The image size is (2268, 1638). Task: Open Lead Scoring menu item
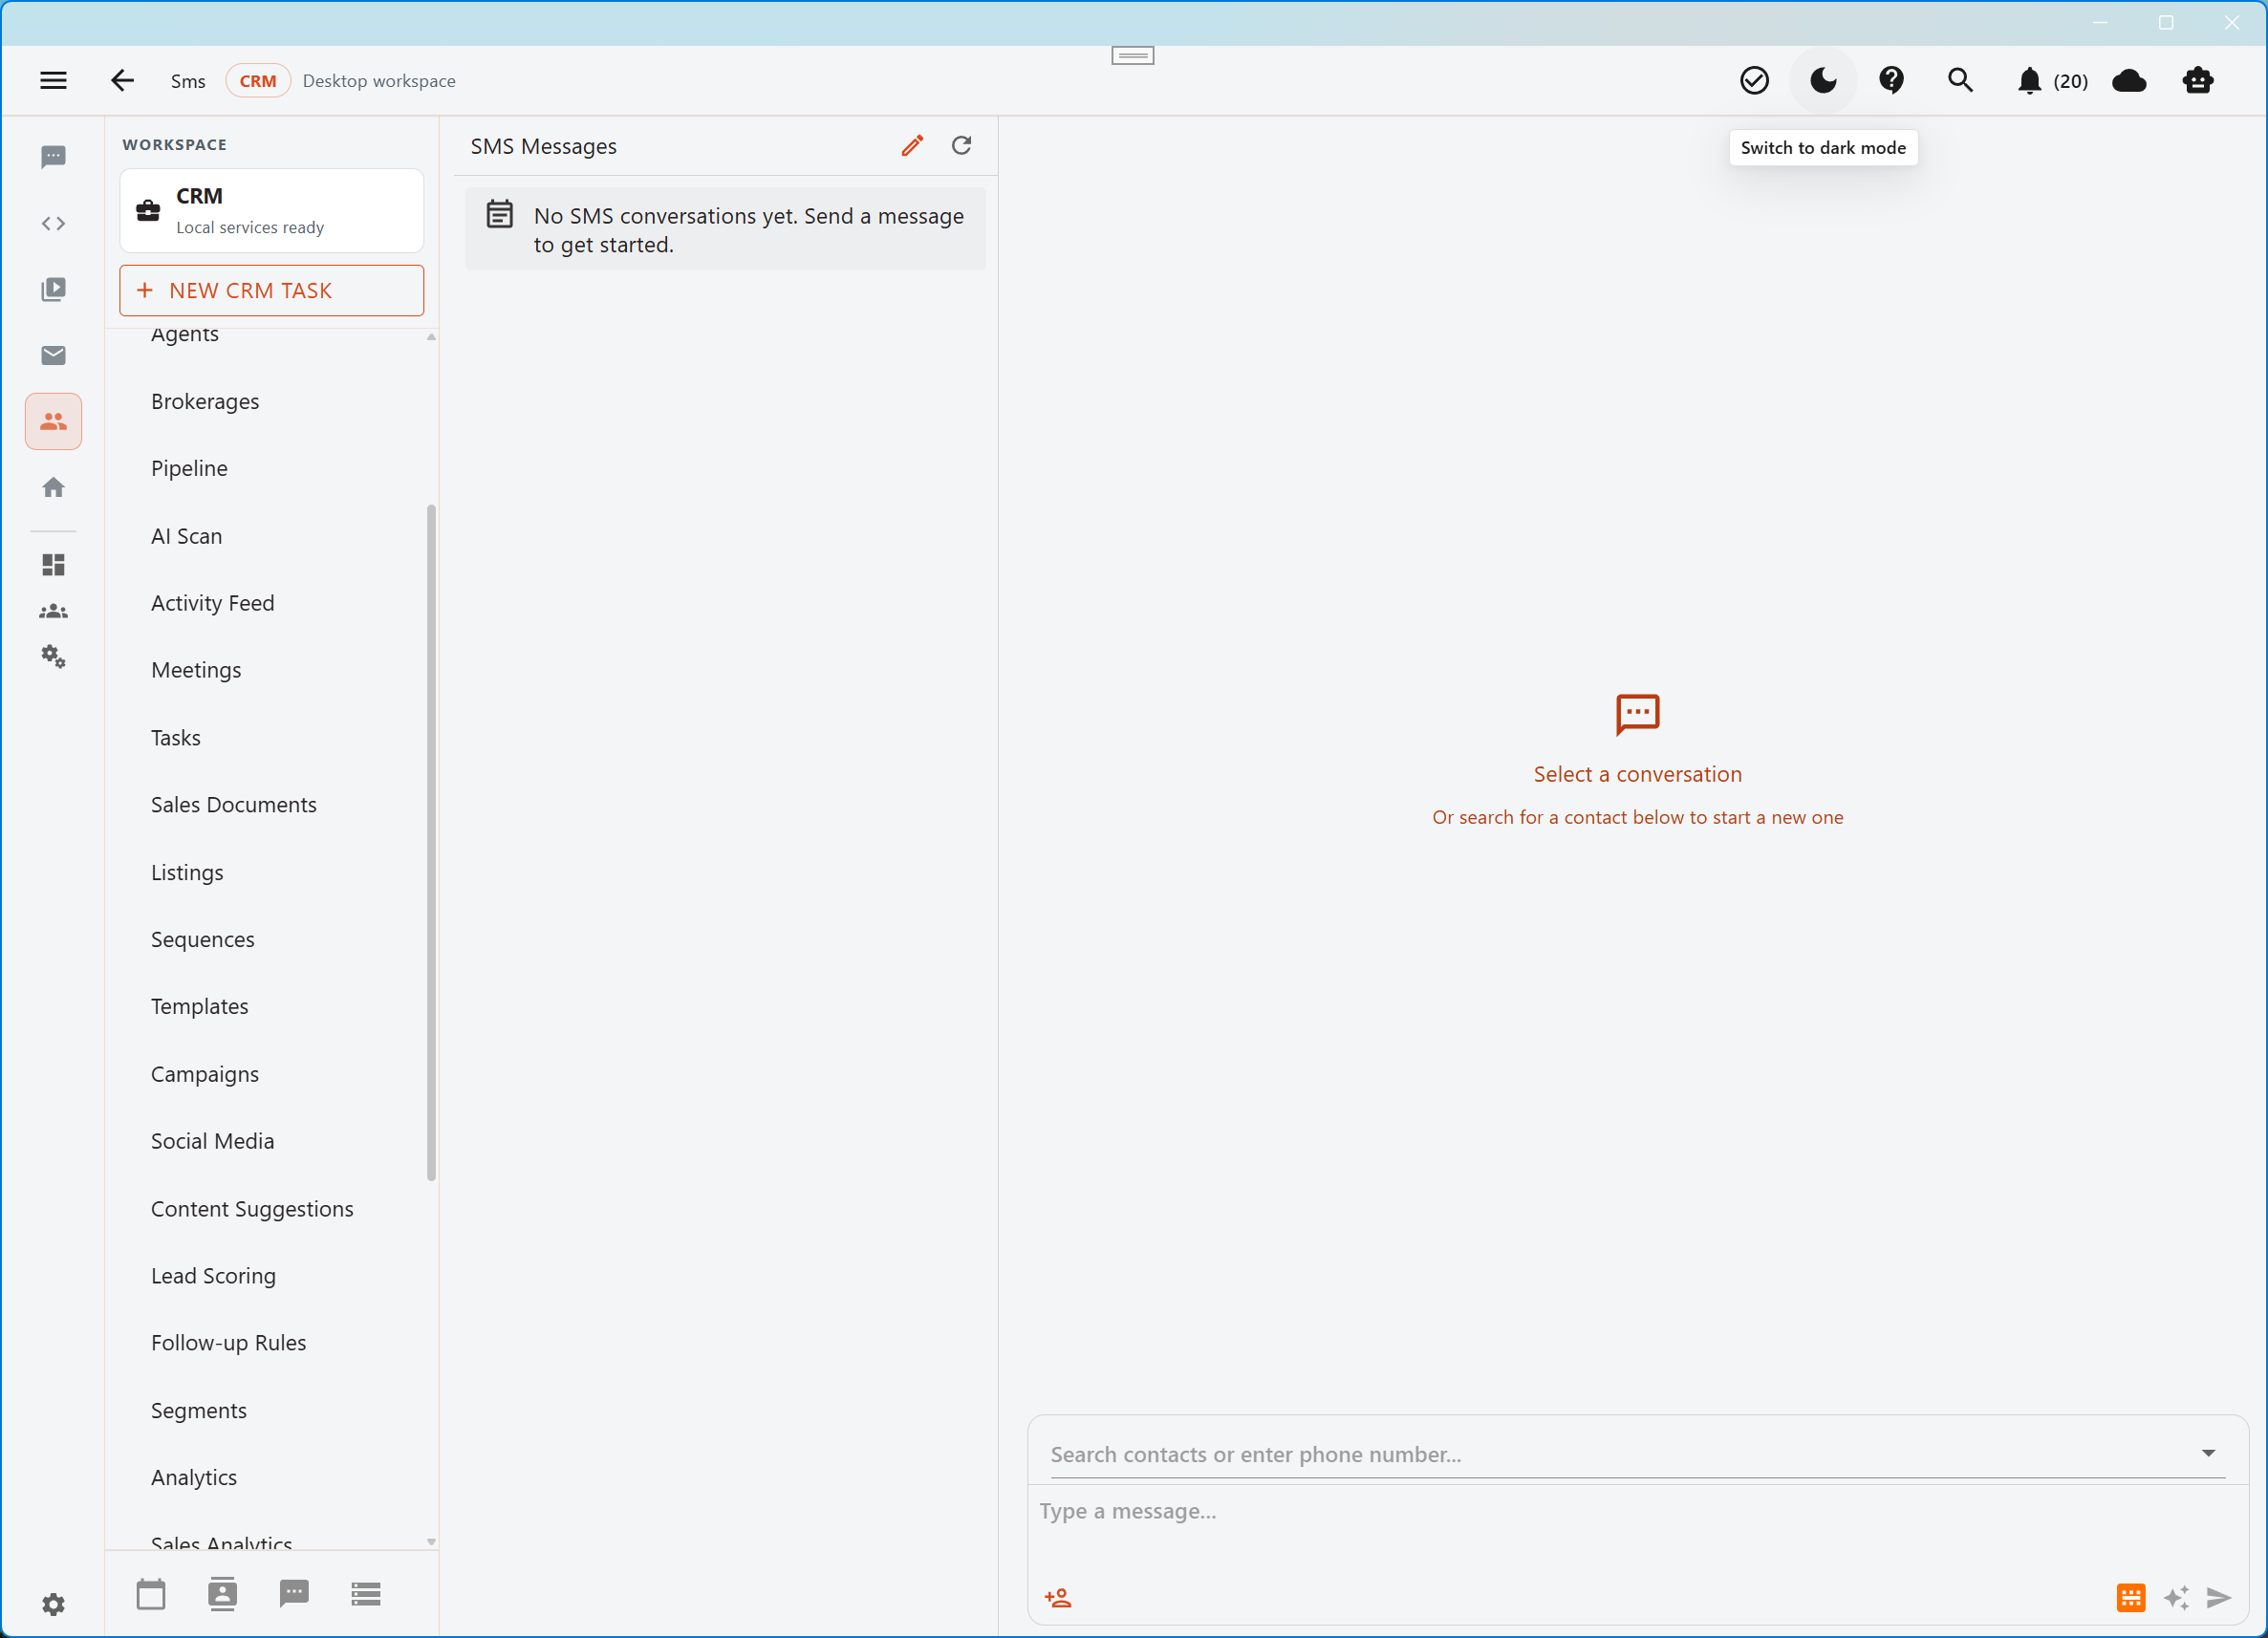(213, 1277)
